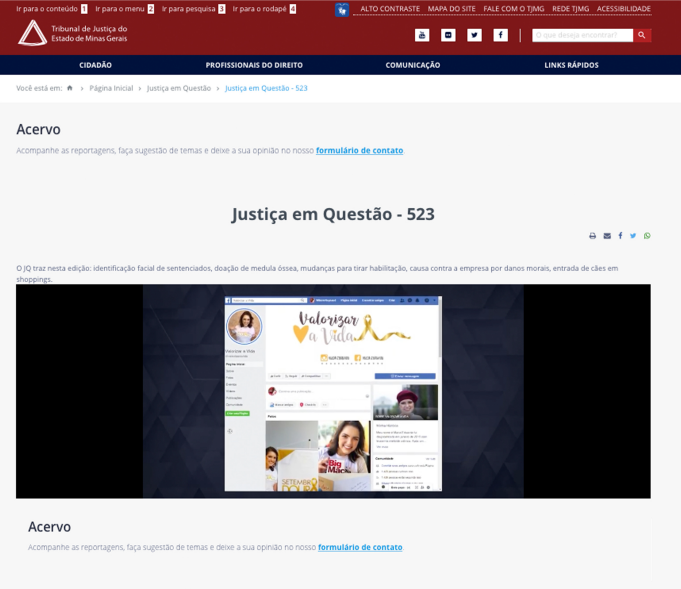Viewport: 681px width, 589px height.
Task: Open Mapa do Site link
Action: click(x=452, y=9)
